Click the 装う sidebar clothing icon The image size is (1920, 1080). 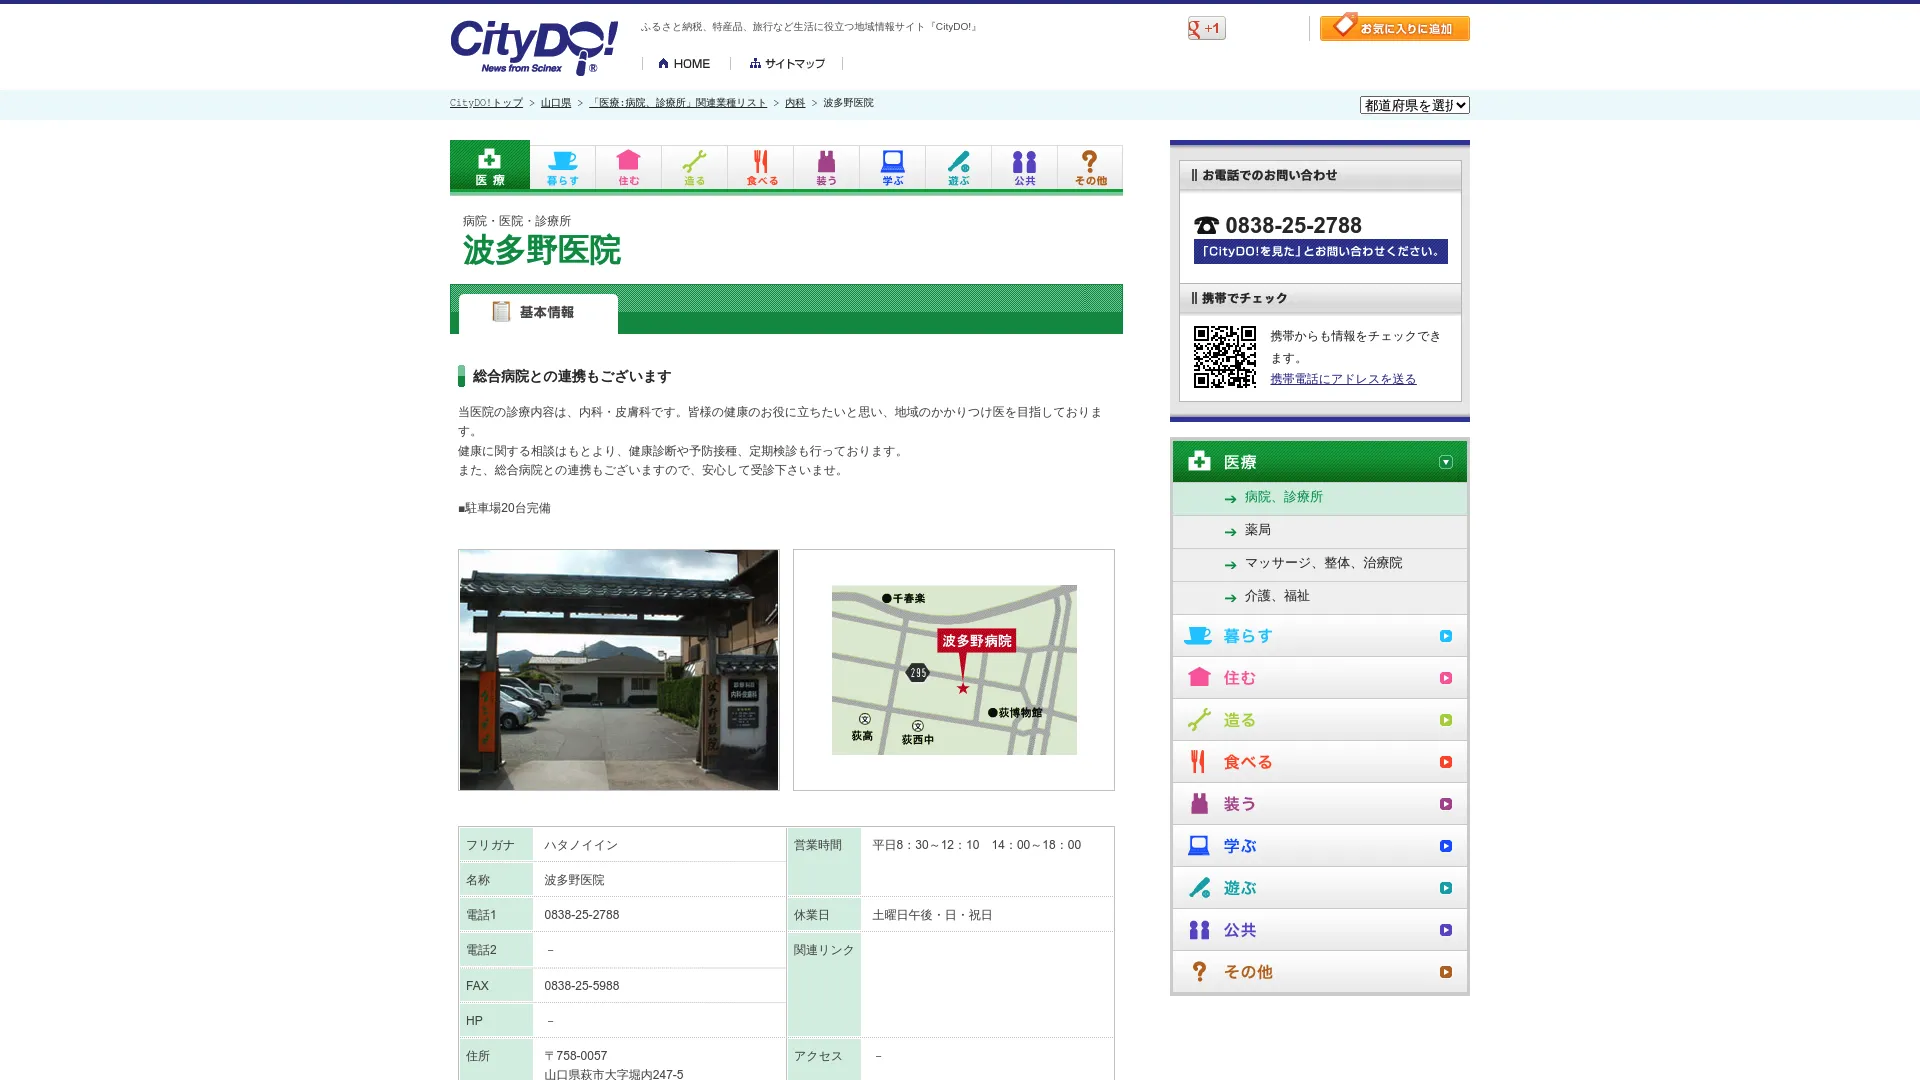[x=1199, y=803]
